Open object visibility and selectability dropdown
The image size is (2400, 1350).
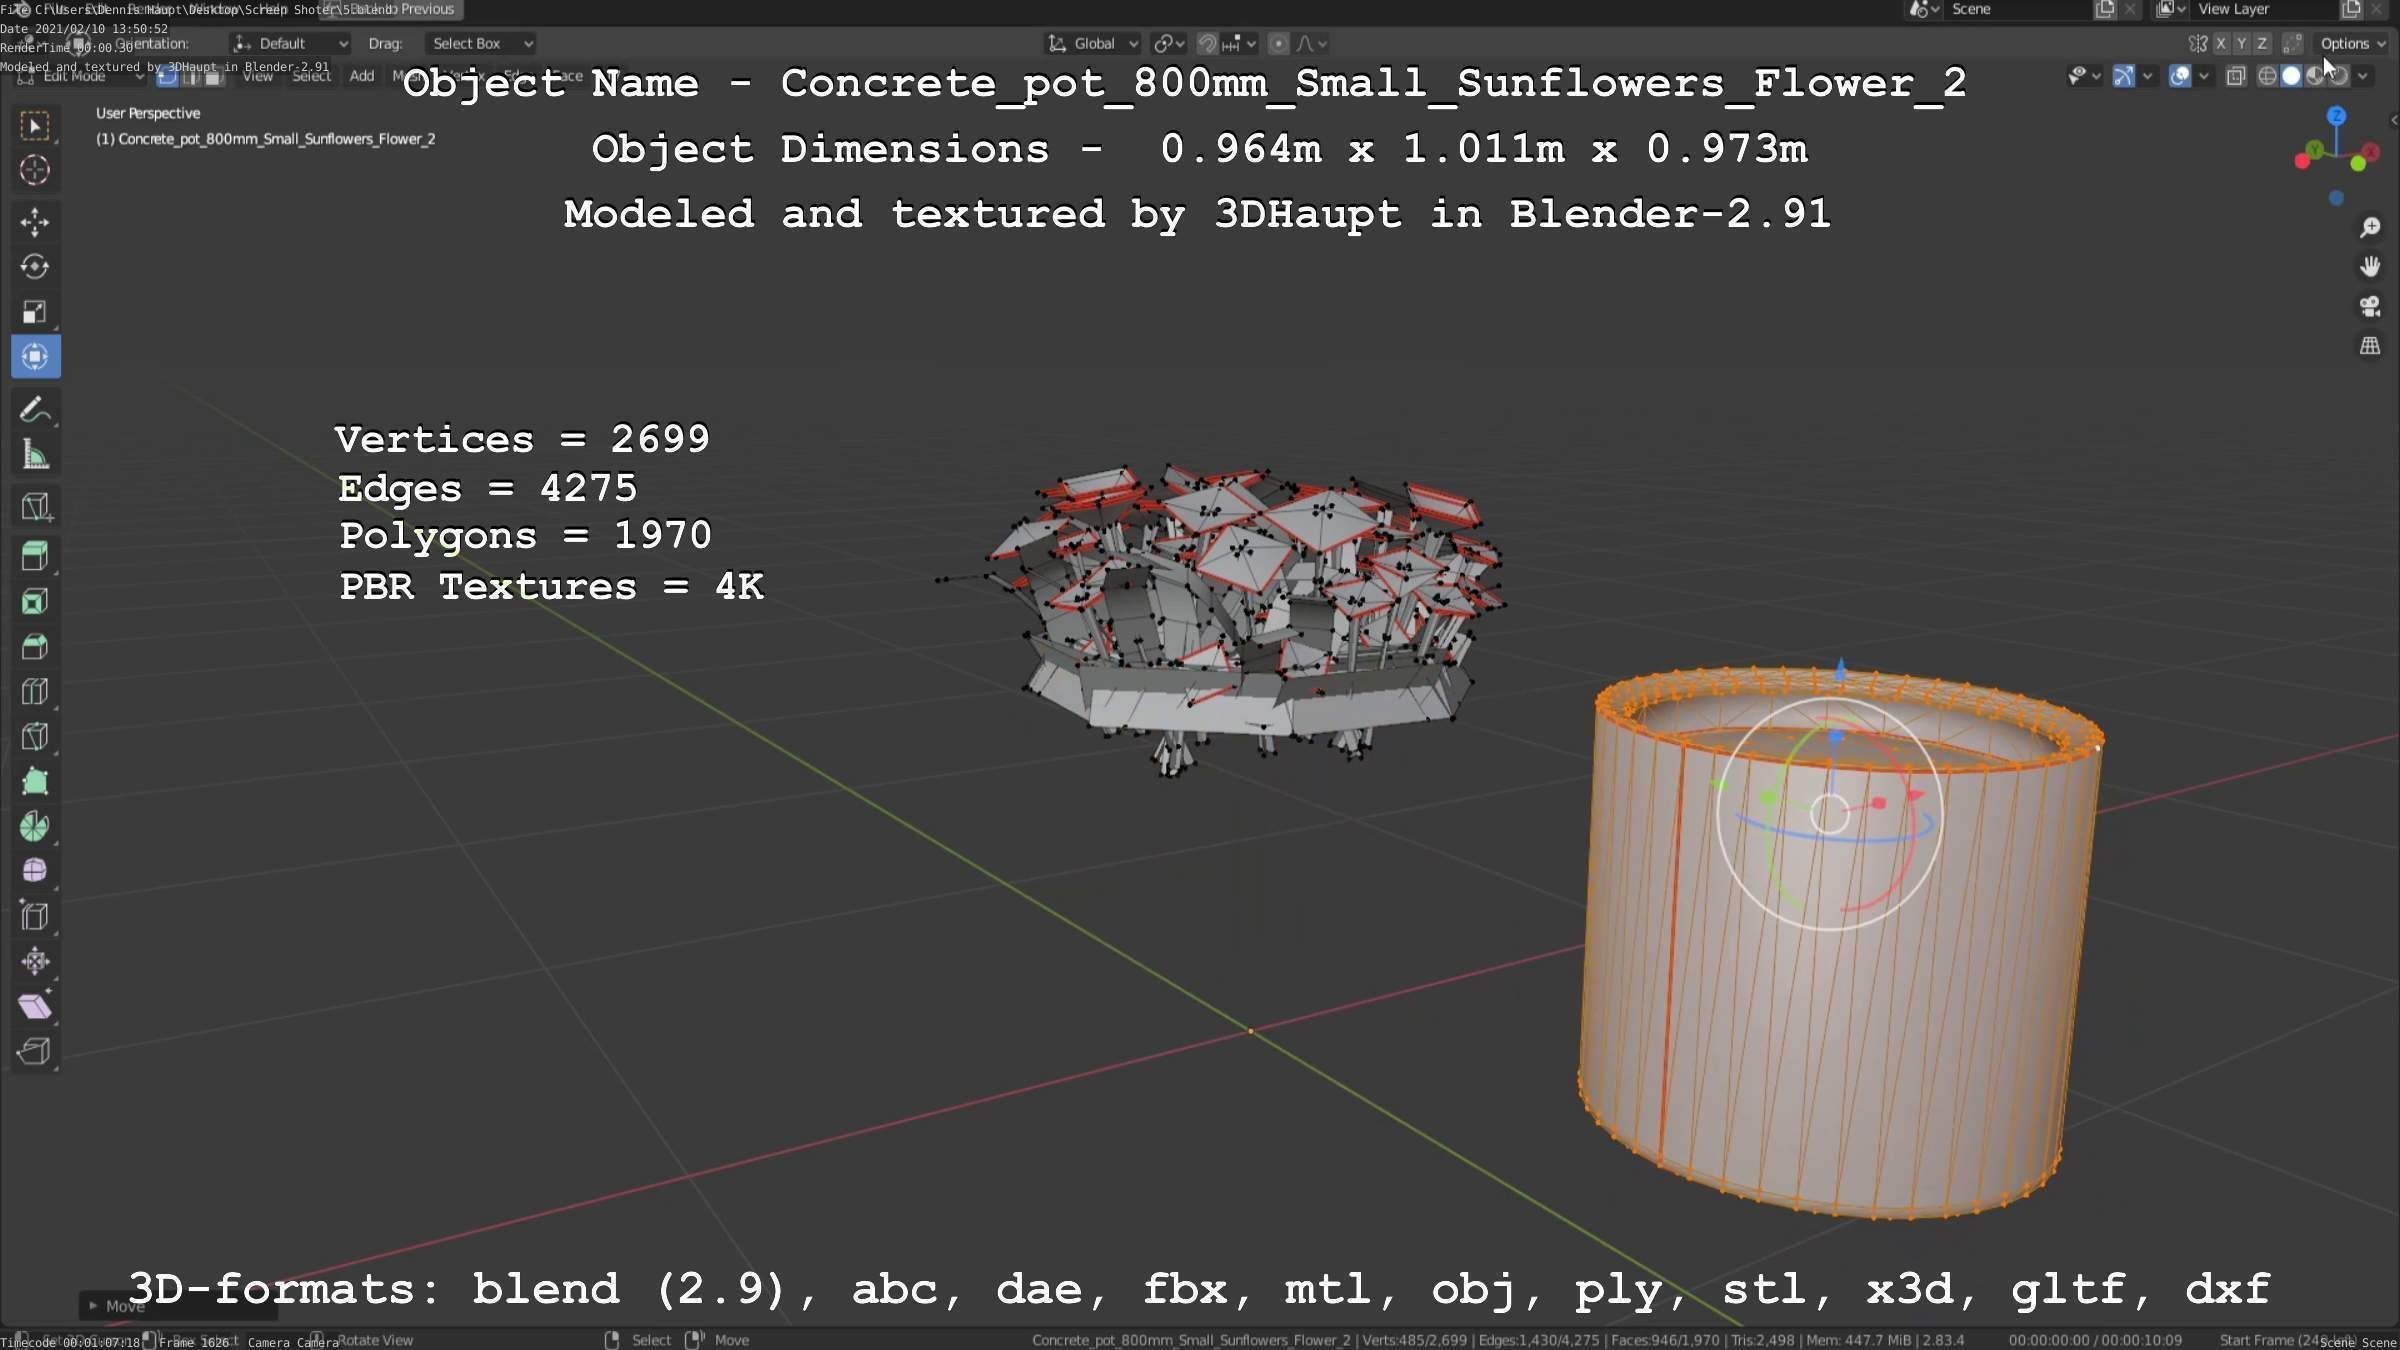tap(2084, 76)
